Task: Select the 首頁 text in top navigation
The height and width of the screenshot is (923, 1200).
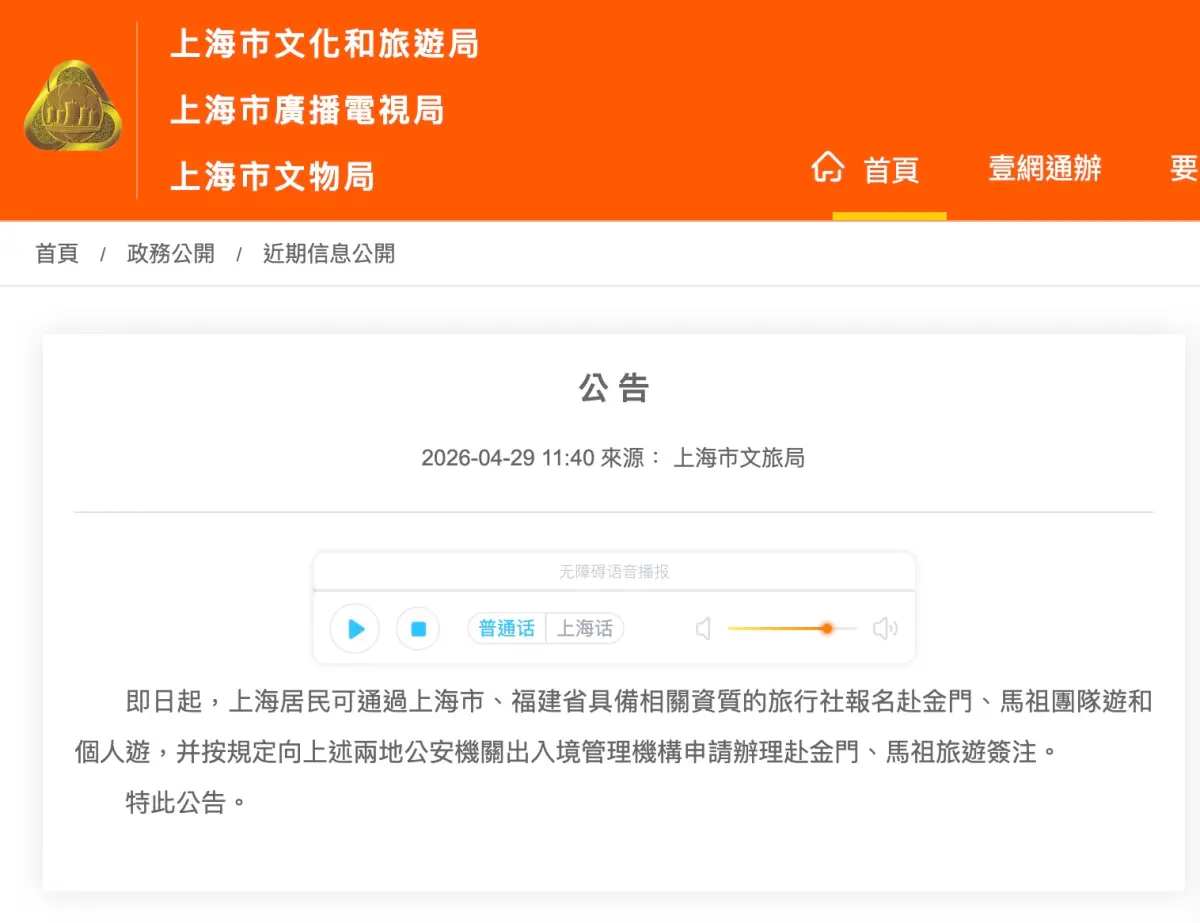Action: coord(891,170)
